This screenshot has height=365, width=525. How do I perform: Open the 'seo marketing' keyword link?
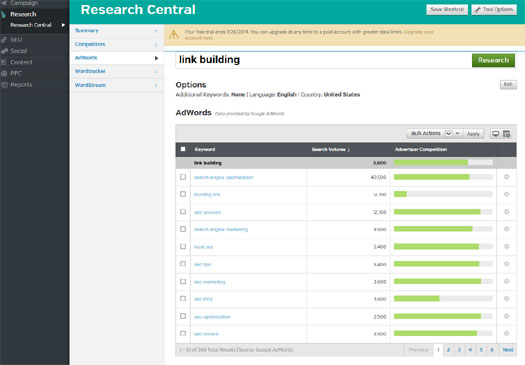(x=210, y=282)
